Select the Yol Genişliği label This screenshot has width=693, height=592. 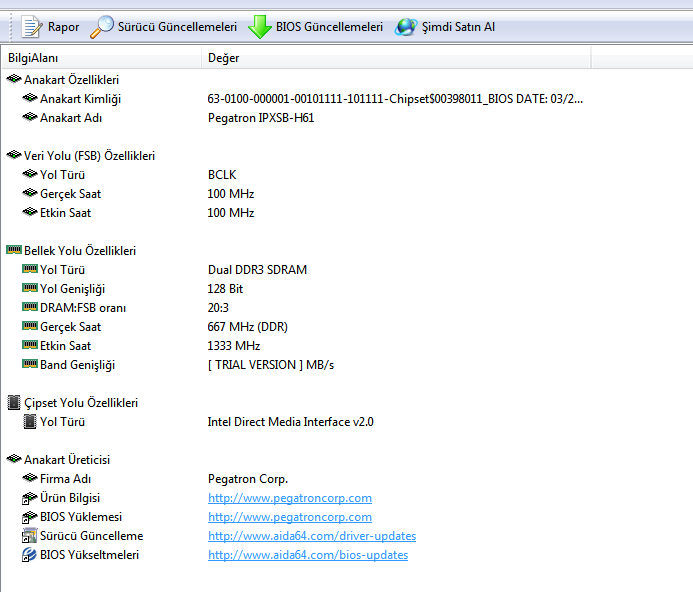pos(72,289)
